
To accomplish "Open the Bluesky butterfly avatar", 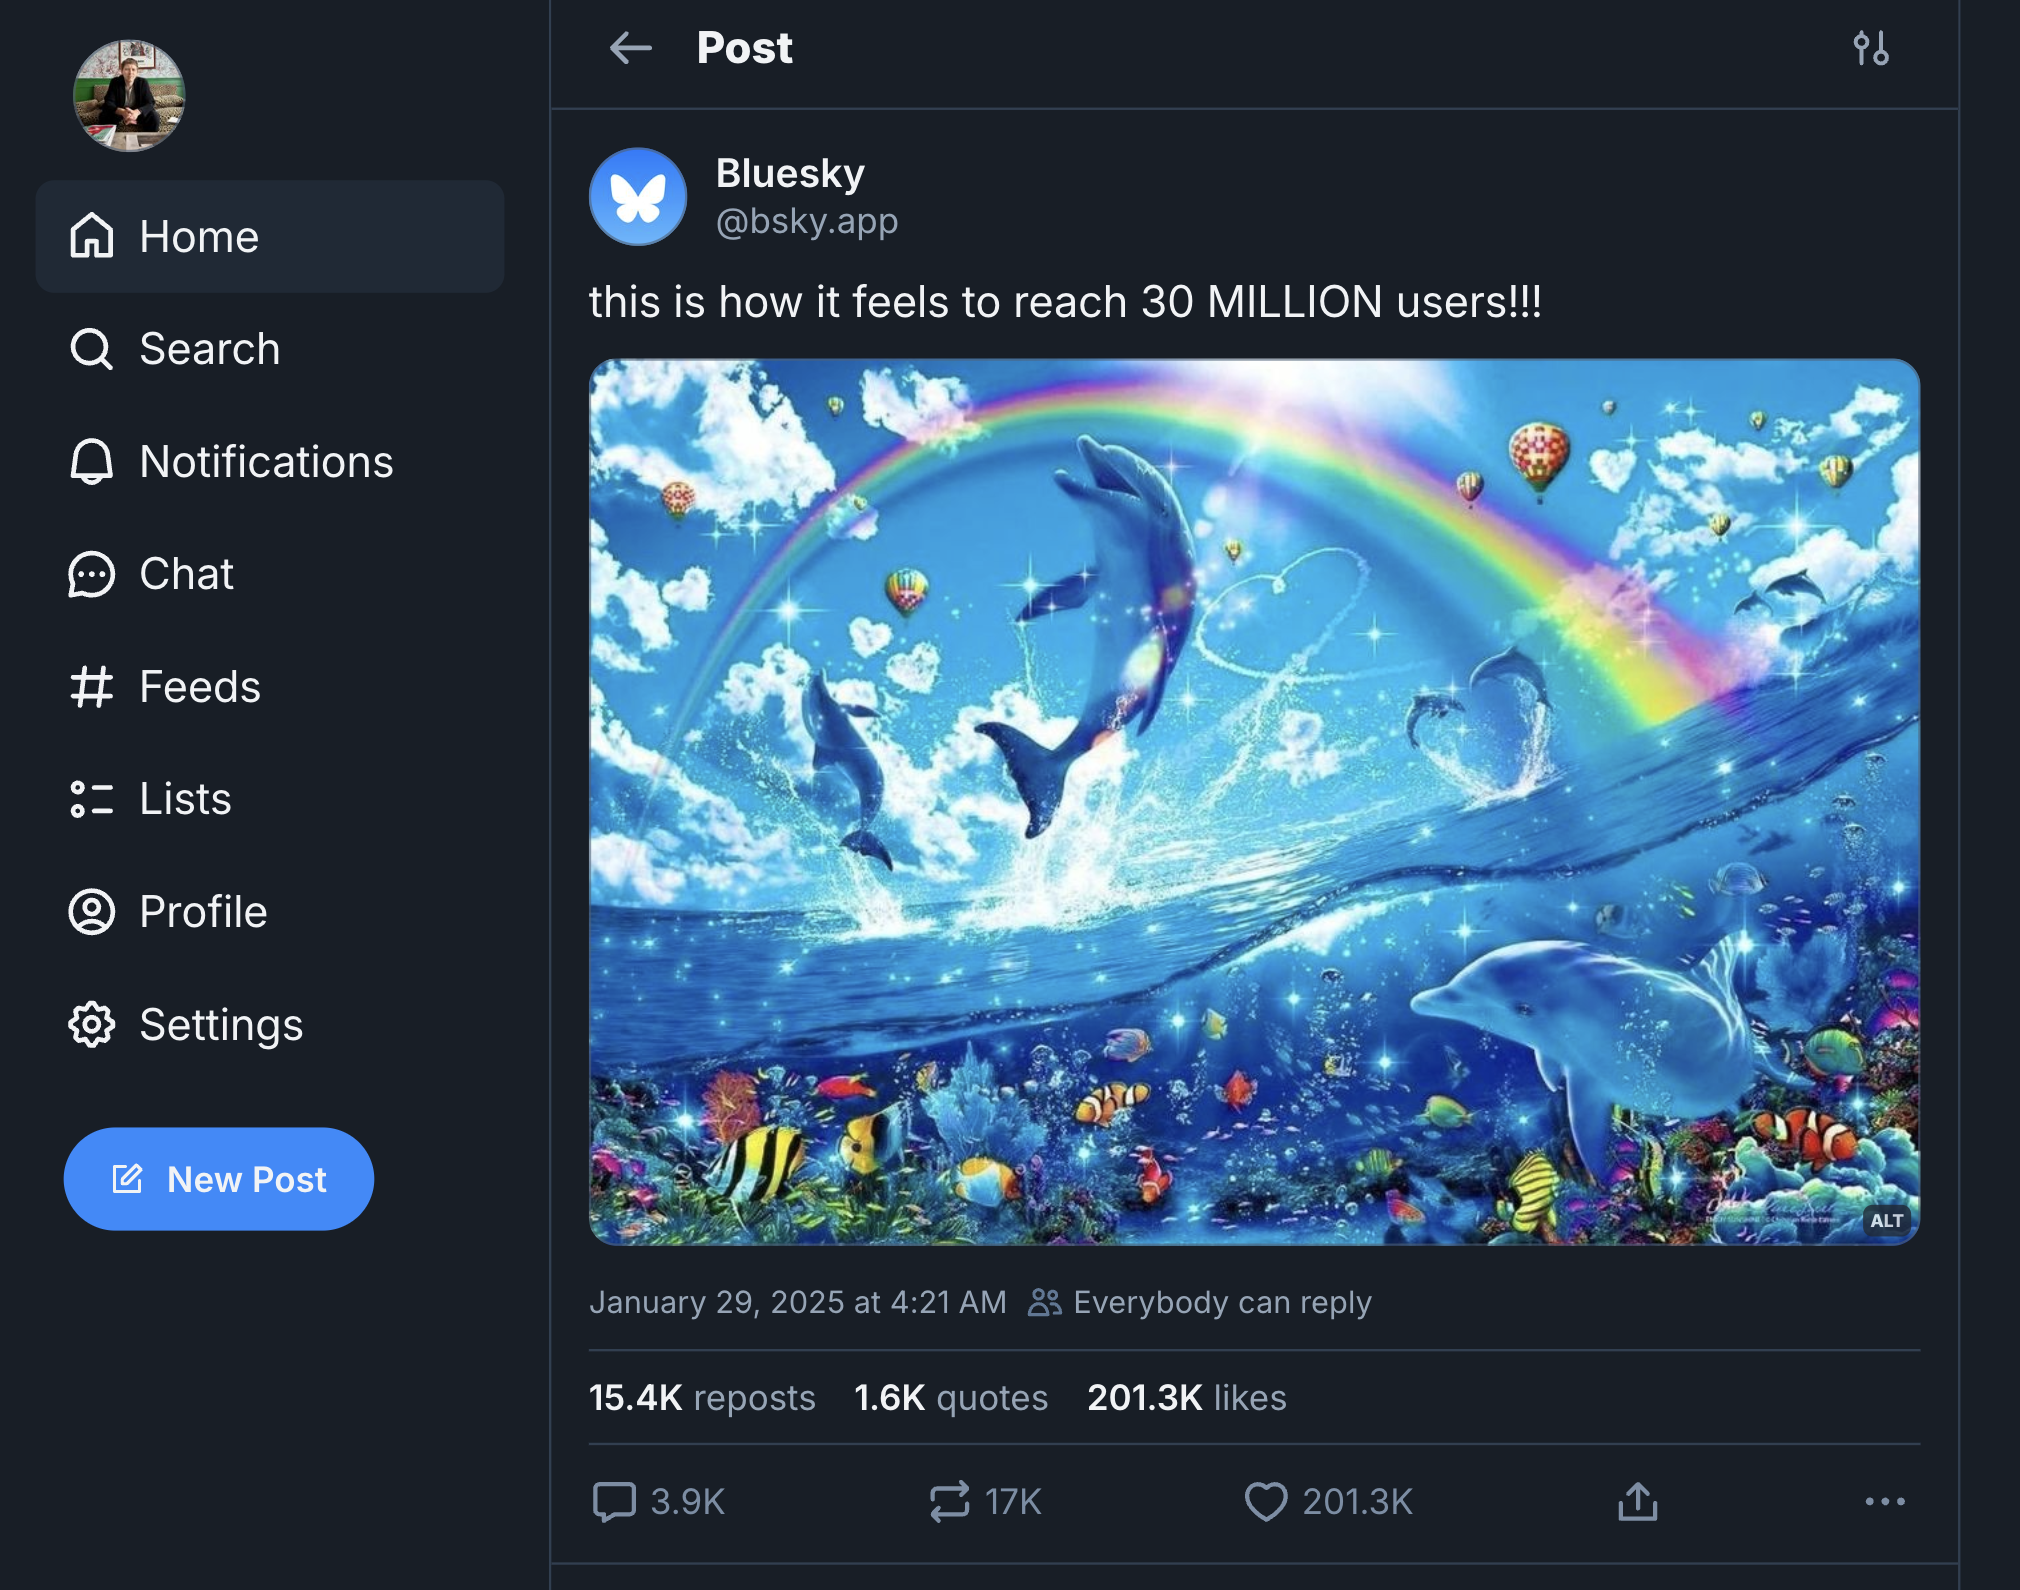I will point(638,197).
